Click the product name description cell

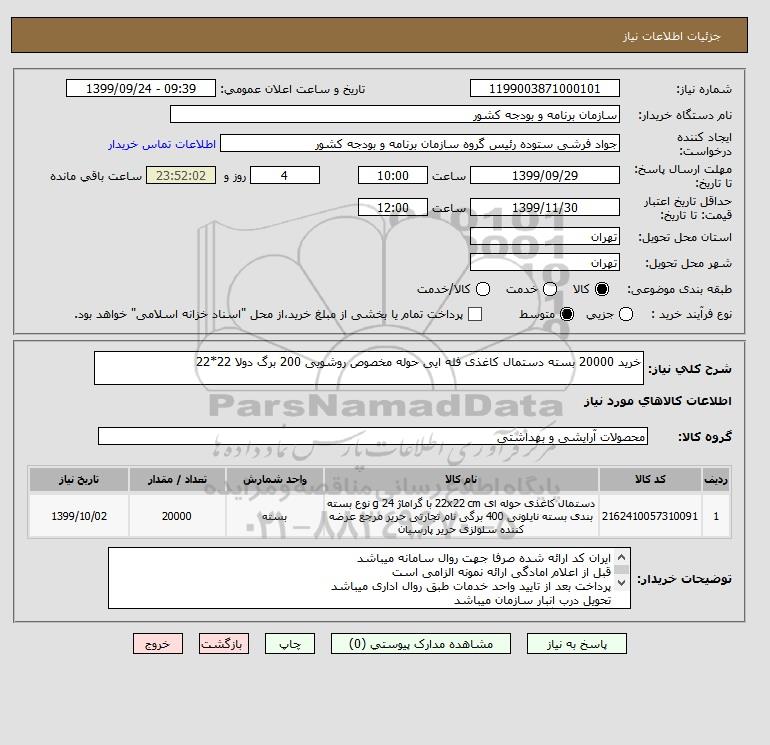click(x=461, y=516)
